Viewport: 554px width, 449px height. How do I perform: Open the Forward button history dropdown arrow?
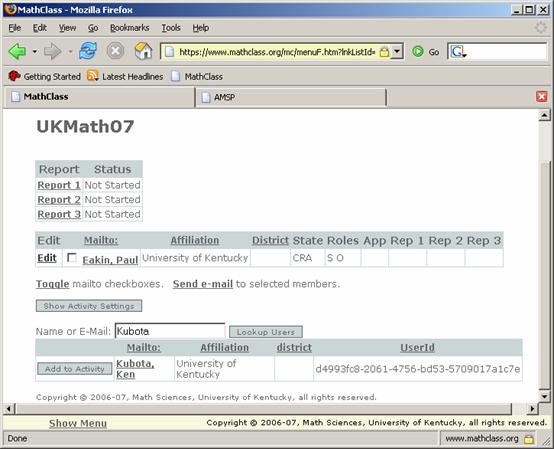click(x=70, y=52)
